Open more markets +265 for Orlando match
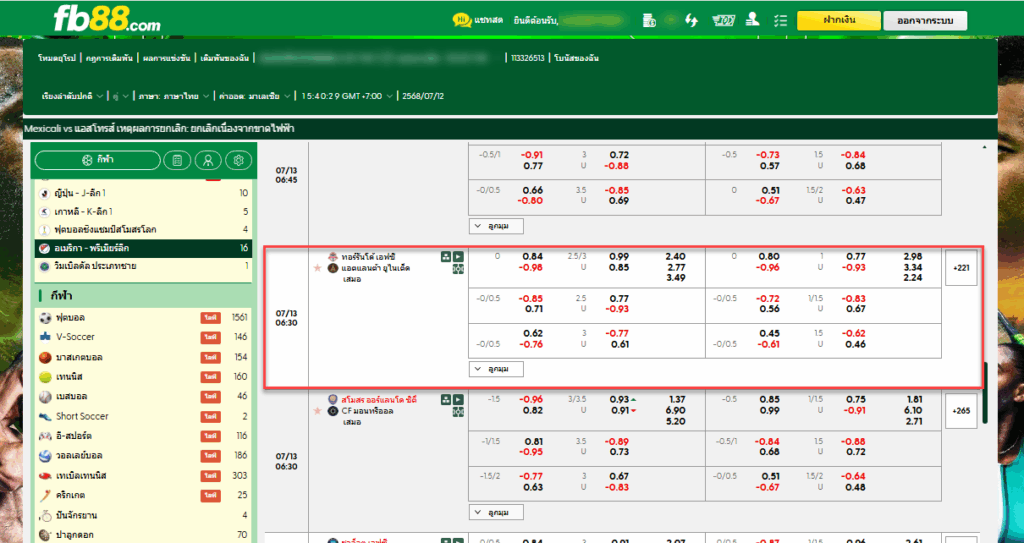The height and width of the screenshot is (543, 1024). click(x=961, y=411)
